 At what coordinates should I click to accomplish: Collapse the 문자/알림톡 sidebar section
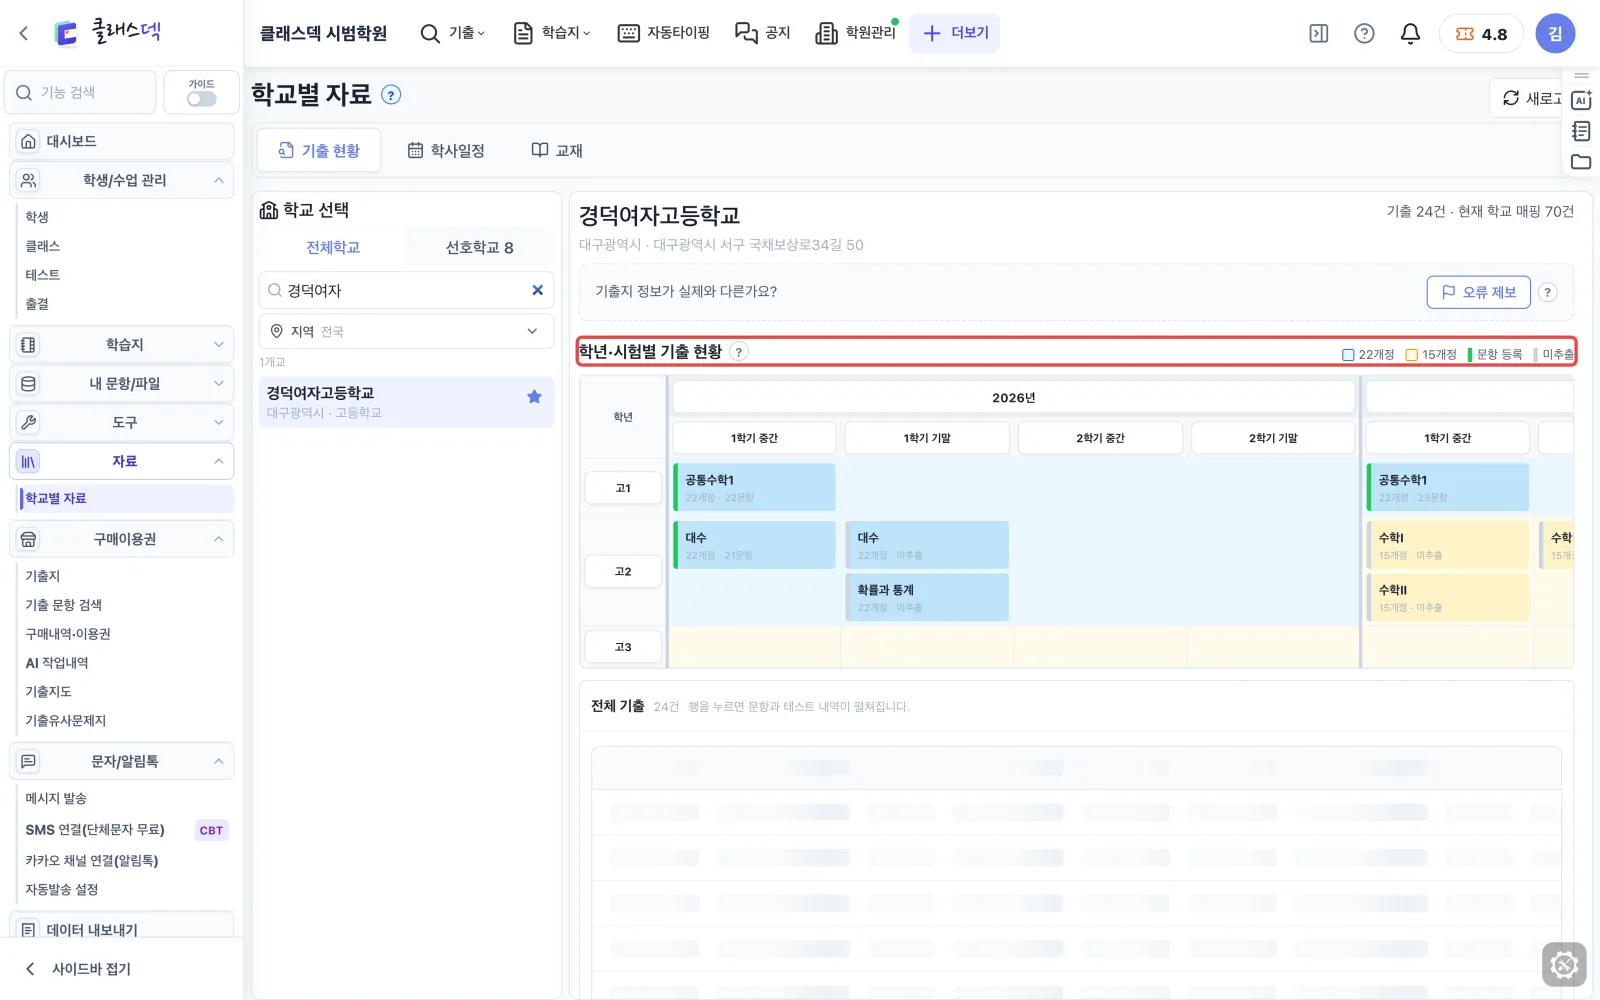coord(122,762)
